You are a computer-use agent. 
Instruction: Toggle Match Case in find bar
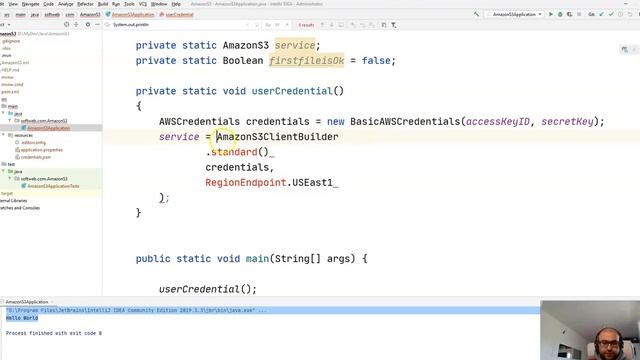(x=268, y=25)
